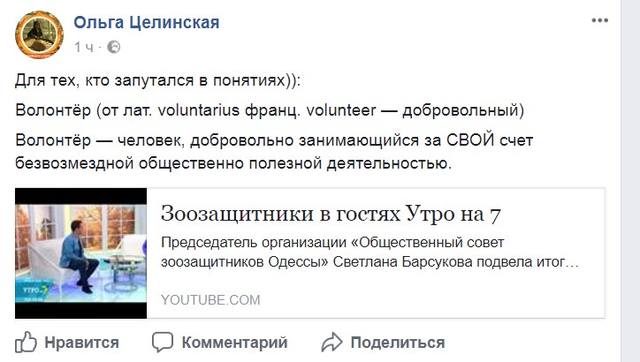The height and width of the screenshot is (362, 640).
Task: Open the post timestamp "1 ч"
Action: click(84, 47)
